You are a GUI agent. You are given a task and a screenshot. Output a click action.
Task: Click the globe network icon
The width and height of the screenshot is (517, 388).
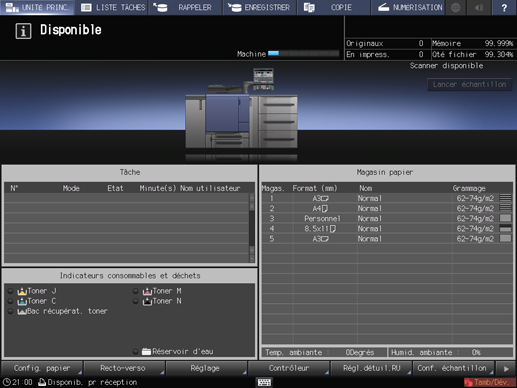pos(456,7)
